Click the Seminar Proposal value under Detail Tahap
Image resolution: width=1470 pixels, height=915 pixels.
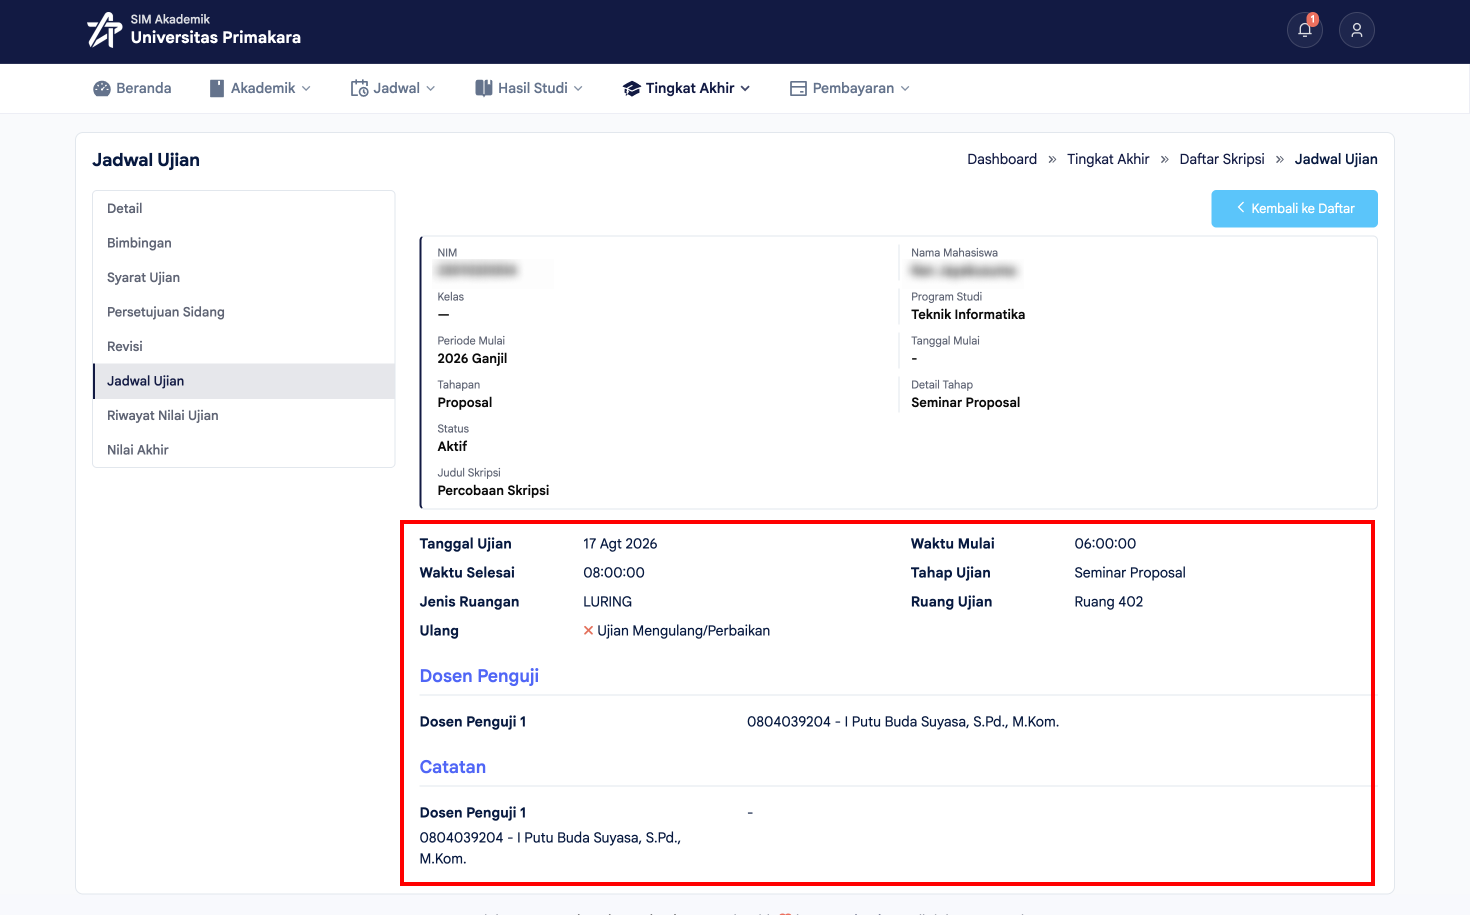[x=966, y=402]
